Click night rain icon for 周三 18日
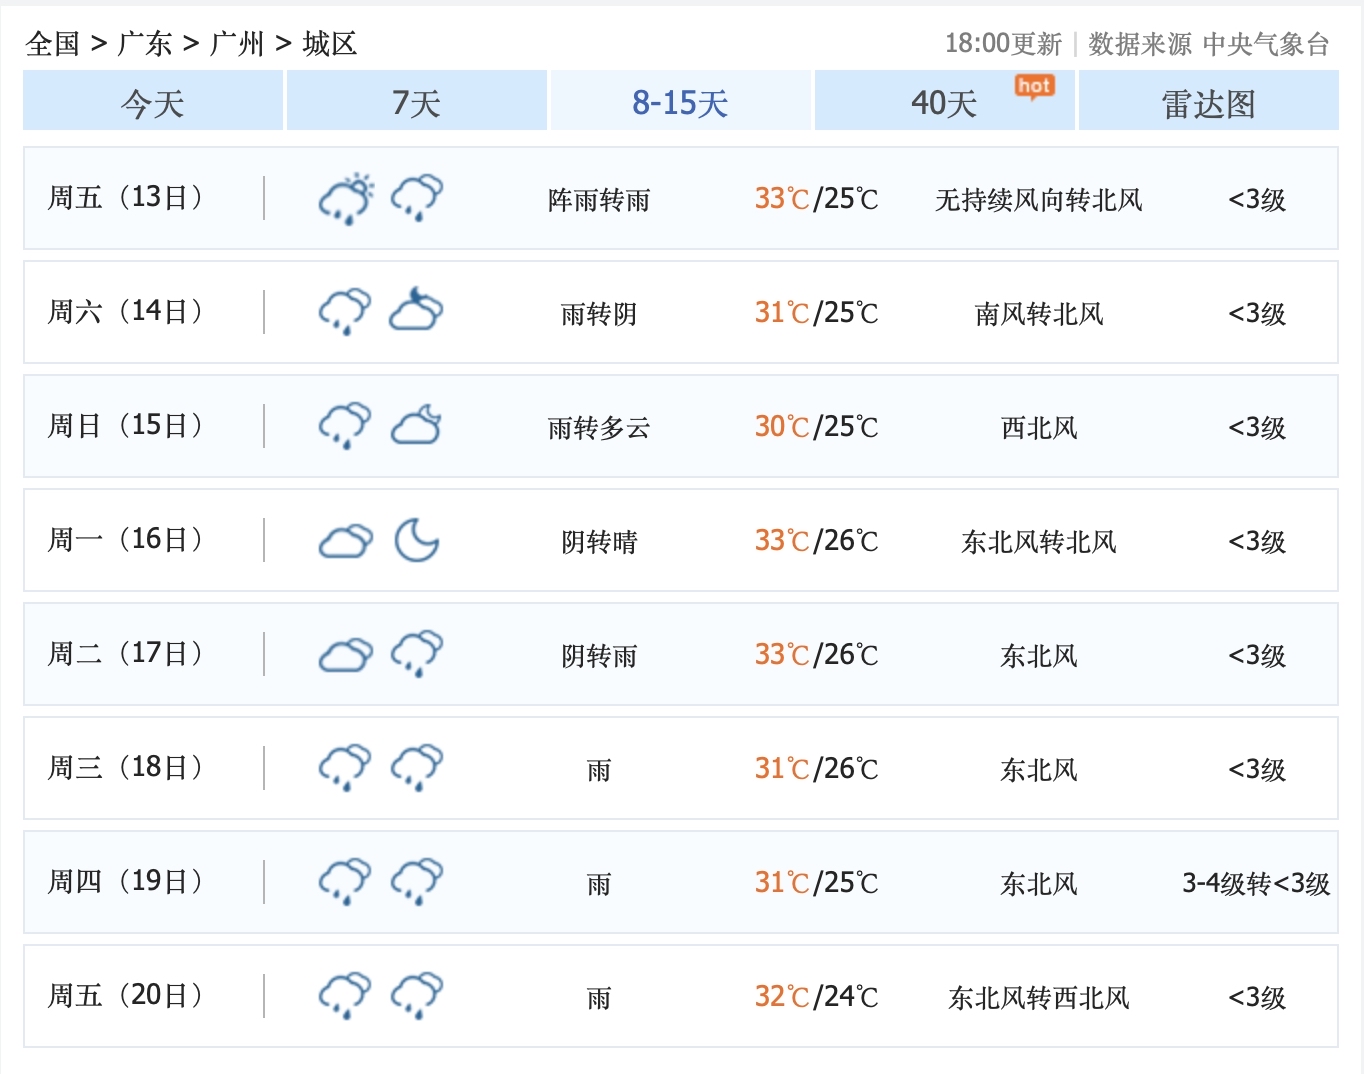The height and width of the screenshot is (1074, 1364). 417,768
